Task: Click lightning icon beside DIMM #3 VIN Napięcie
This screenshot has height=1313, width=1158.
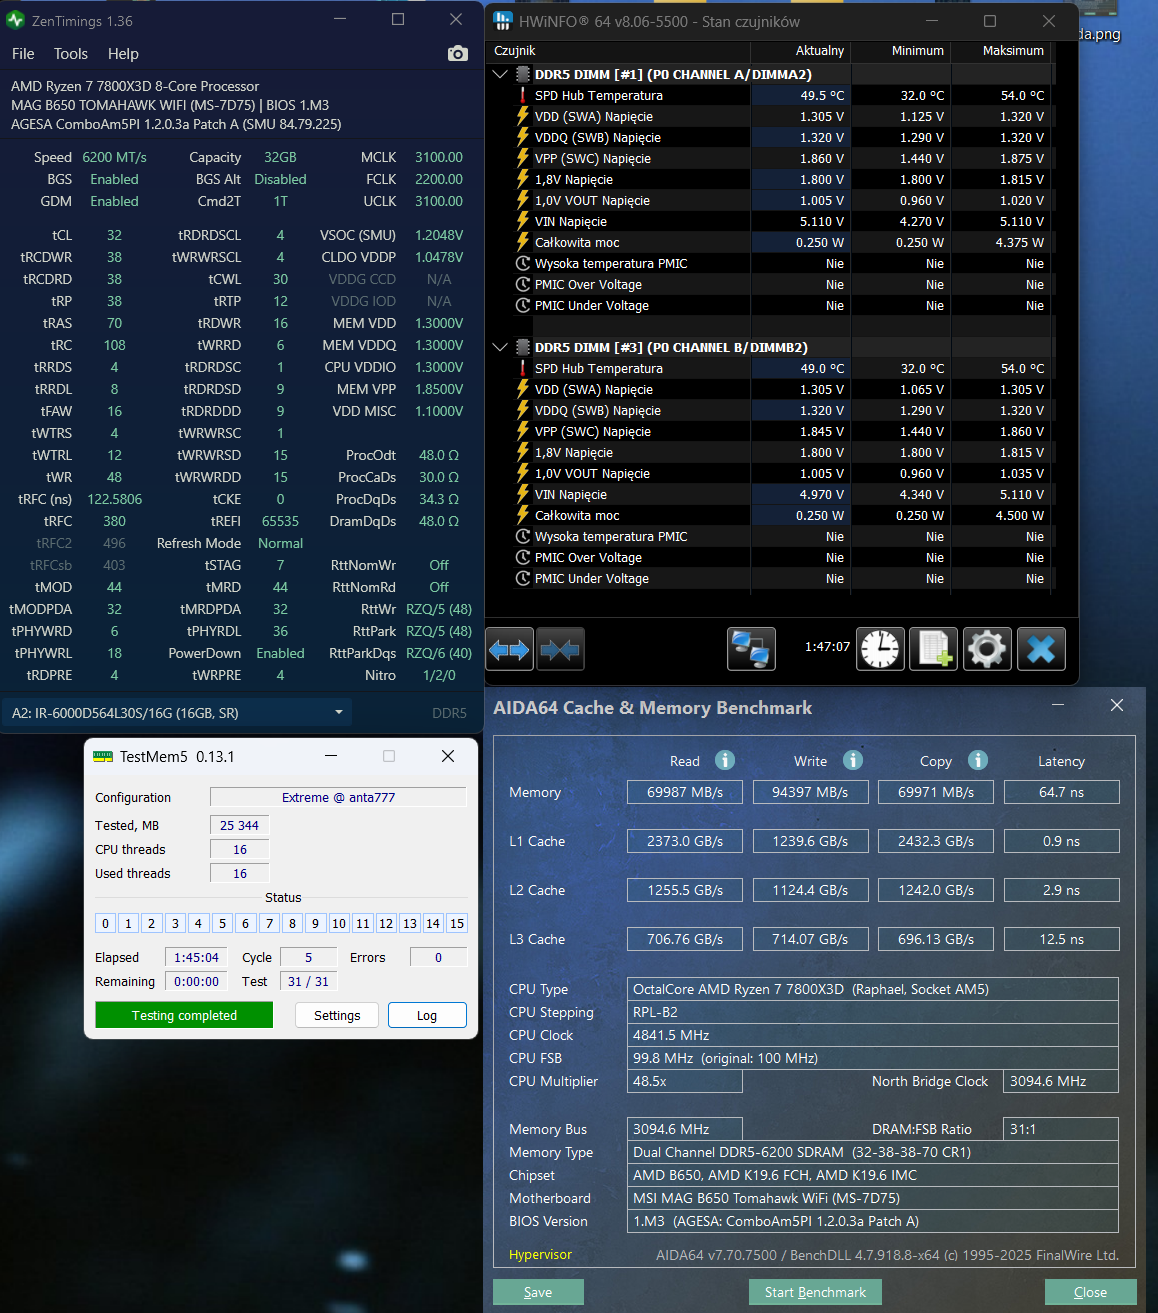Action: click(x=522, y=494)
